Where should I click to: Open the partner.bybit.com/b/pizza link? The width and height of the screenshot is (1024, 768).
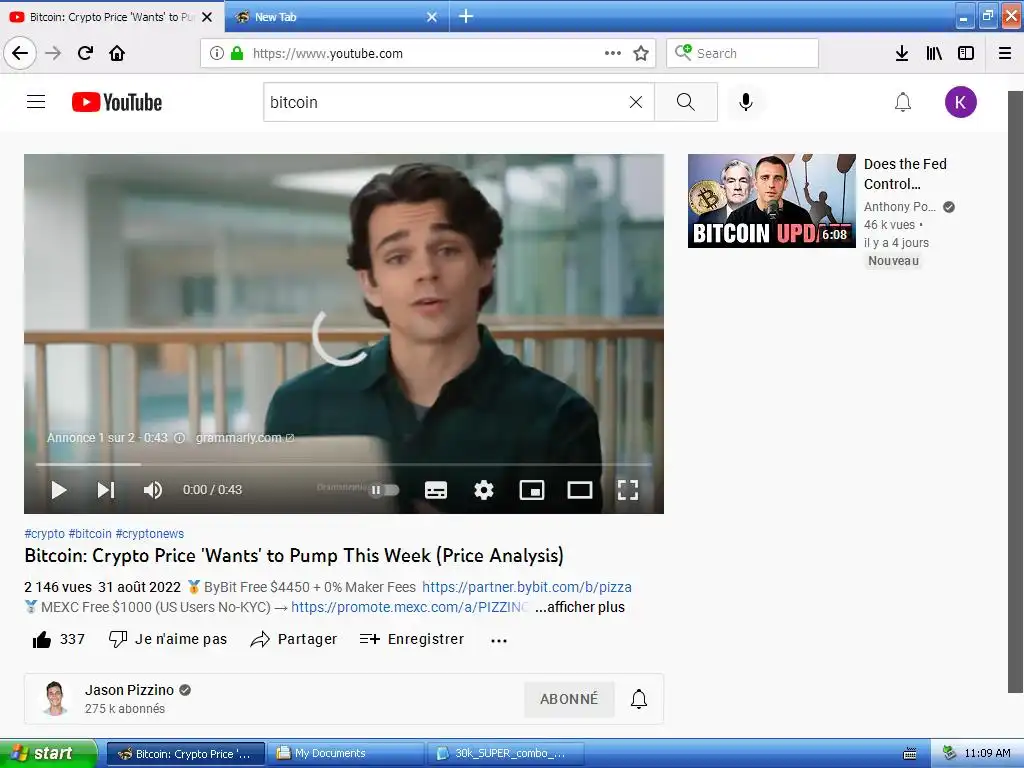click(x=526, y=587)
